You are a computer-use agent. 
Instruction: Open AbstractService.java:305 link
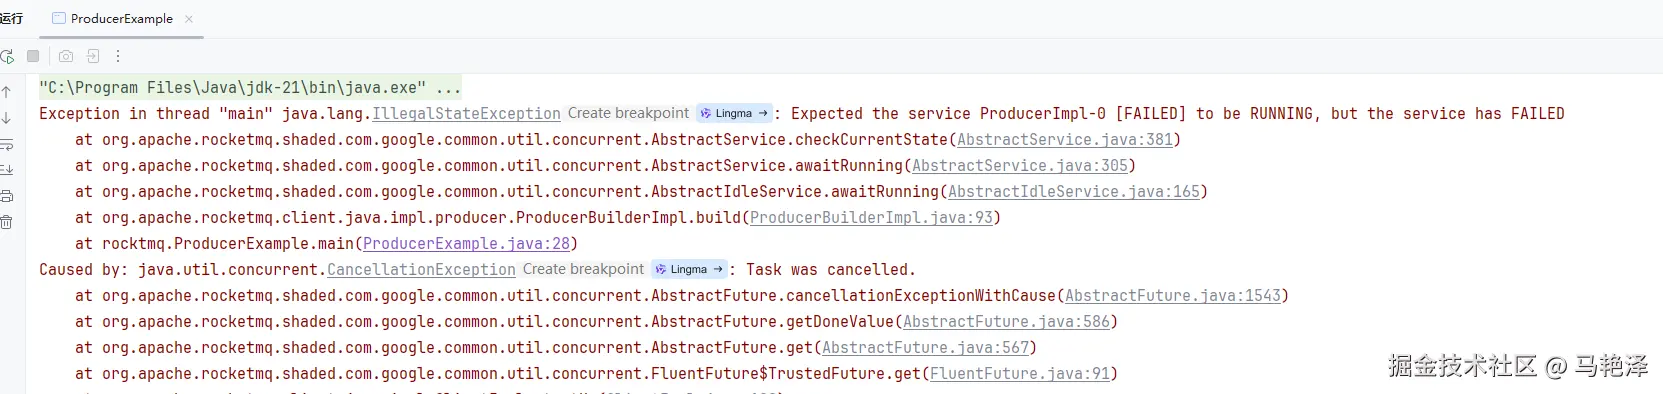[1020, 166]
